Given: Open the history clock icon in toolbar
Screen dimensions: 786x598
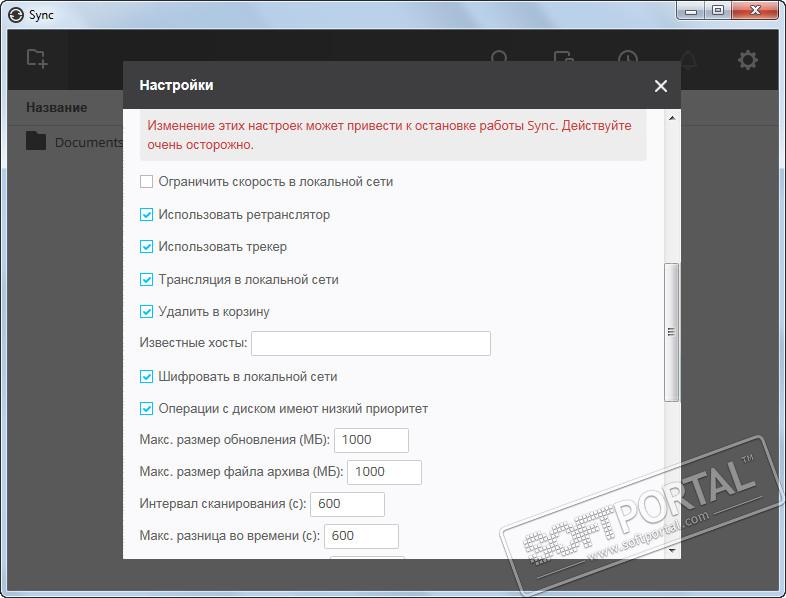Looking at the screenshot, I should click(x=628, y=56).
